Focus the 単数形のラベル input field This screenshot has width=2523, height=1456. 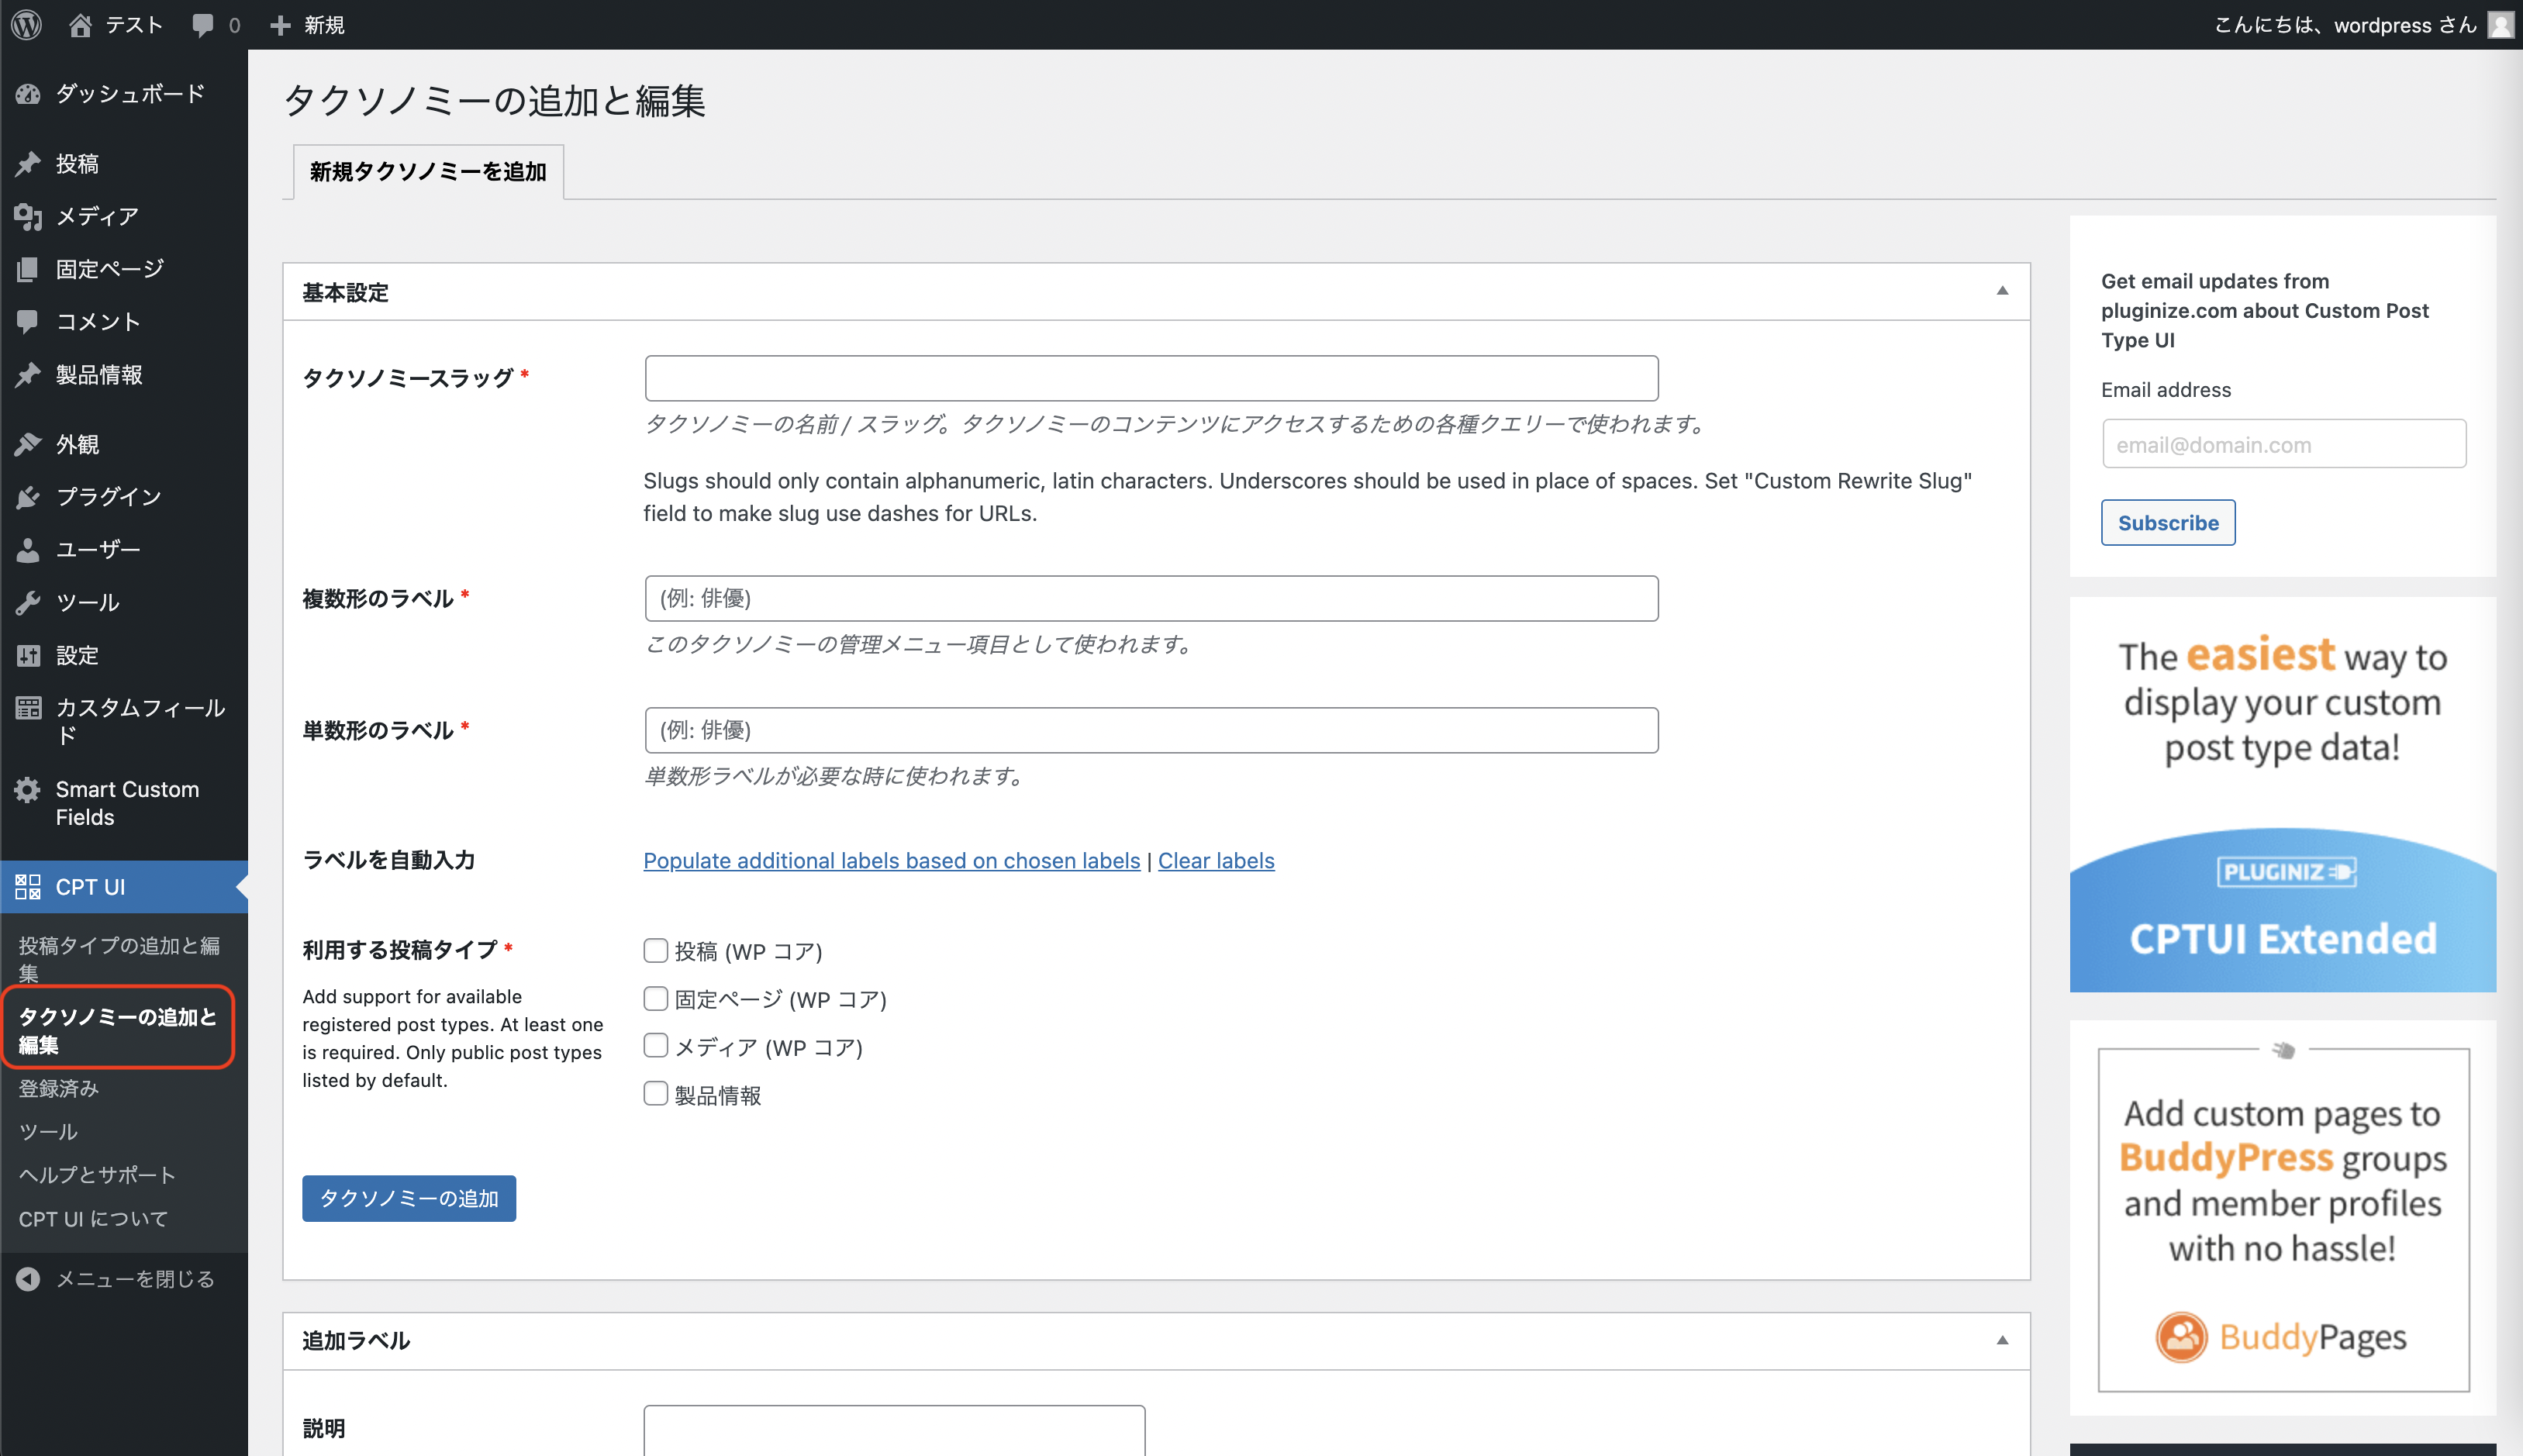[x=1151, y=730]
